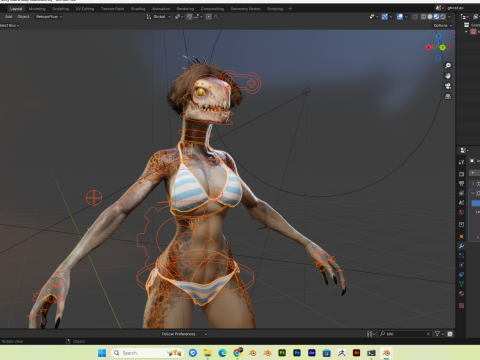Toggle wireframe viewport shading

[x=423, y=17]
